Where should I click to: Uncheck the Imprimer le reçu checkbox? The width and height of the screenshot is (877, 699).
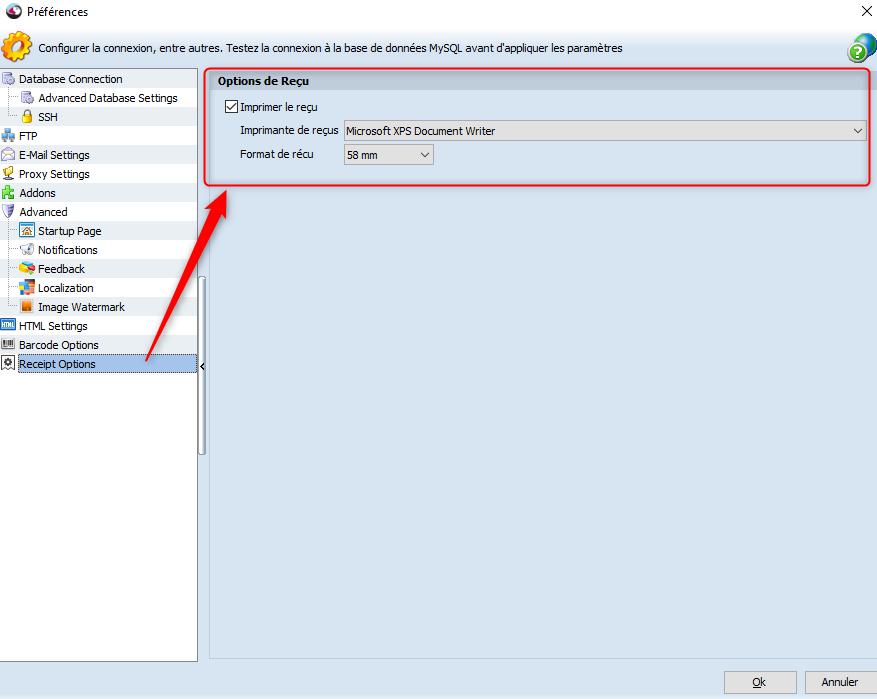[232, 107]
